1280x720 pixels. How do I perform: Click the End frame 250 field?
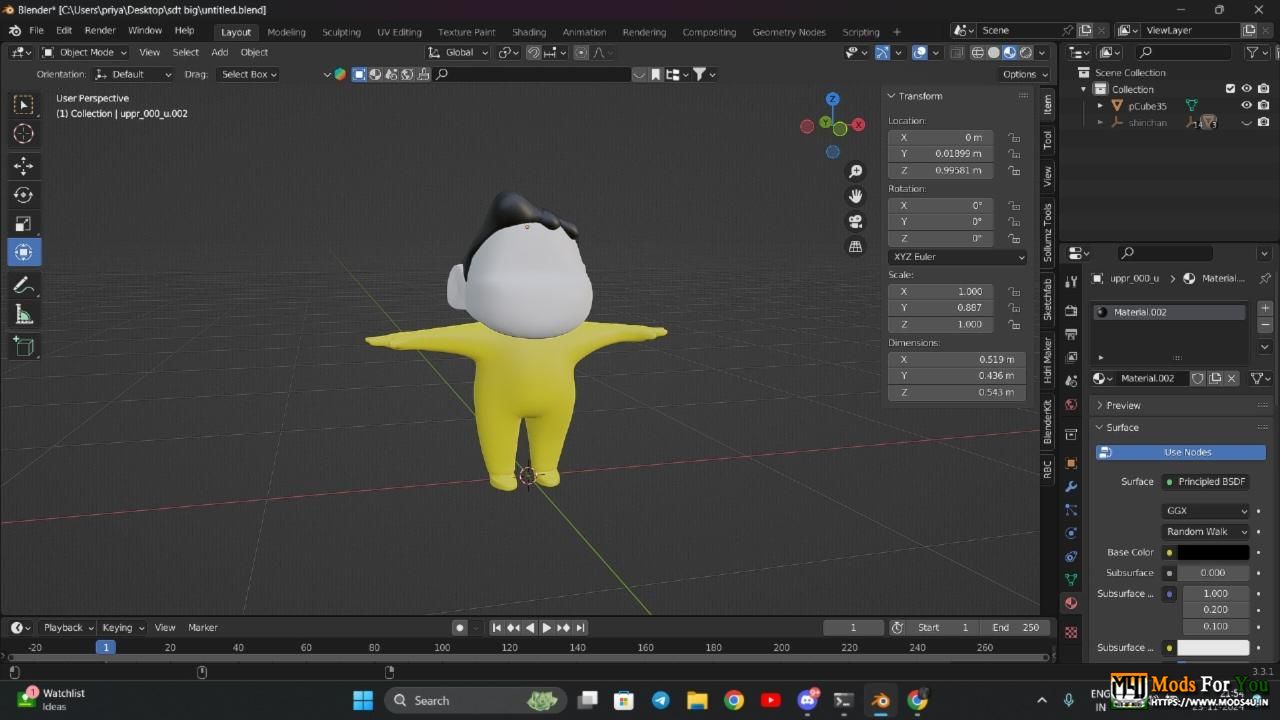click(x=1014, y=627)
